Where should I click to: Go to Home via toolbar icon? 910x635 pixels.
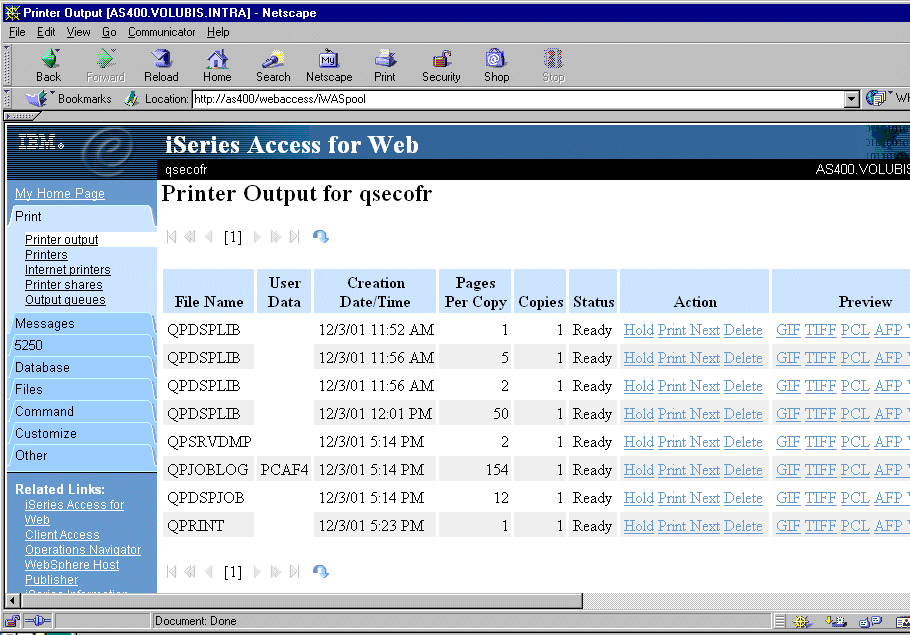click(217, 65)
